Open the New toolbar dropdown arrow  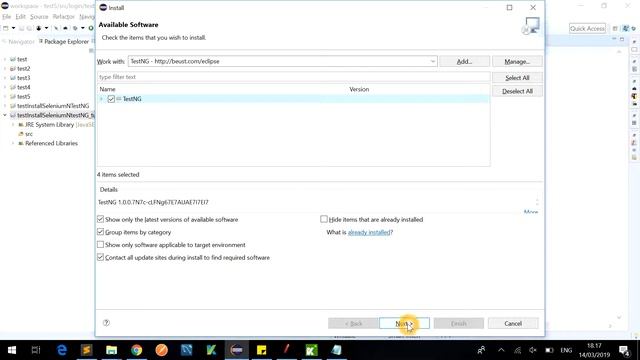coord(13,28)
